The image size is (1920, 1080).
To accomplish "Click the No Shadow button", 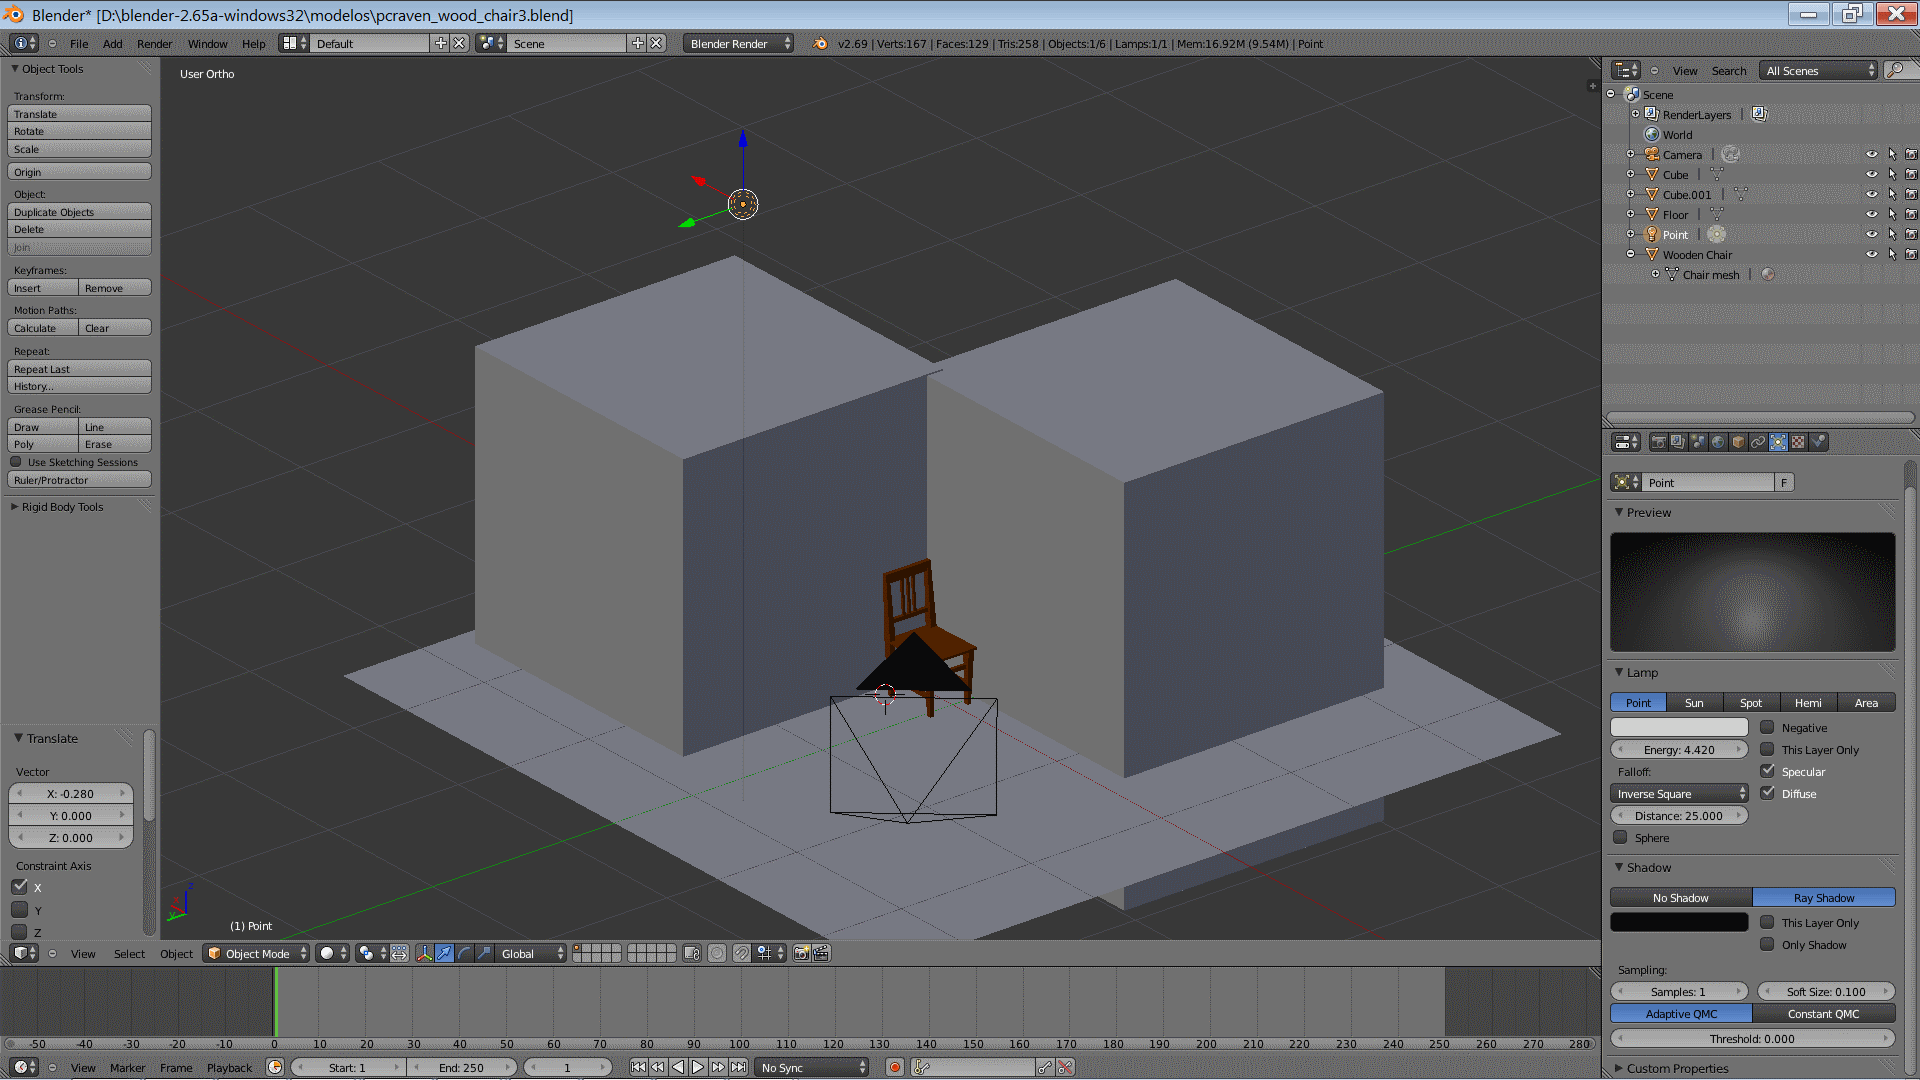I will [1680, 898].
